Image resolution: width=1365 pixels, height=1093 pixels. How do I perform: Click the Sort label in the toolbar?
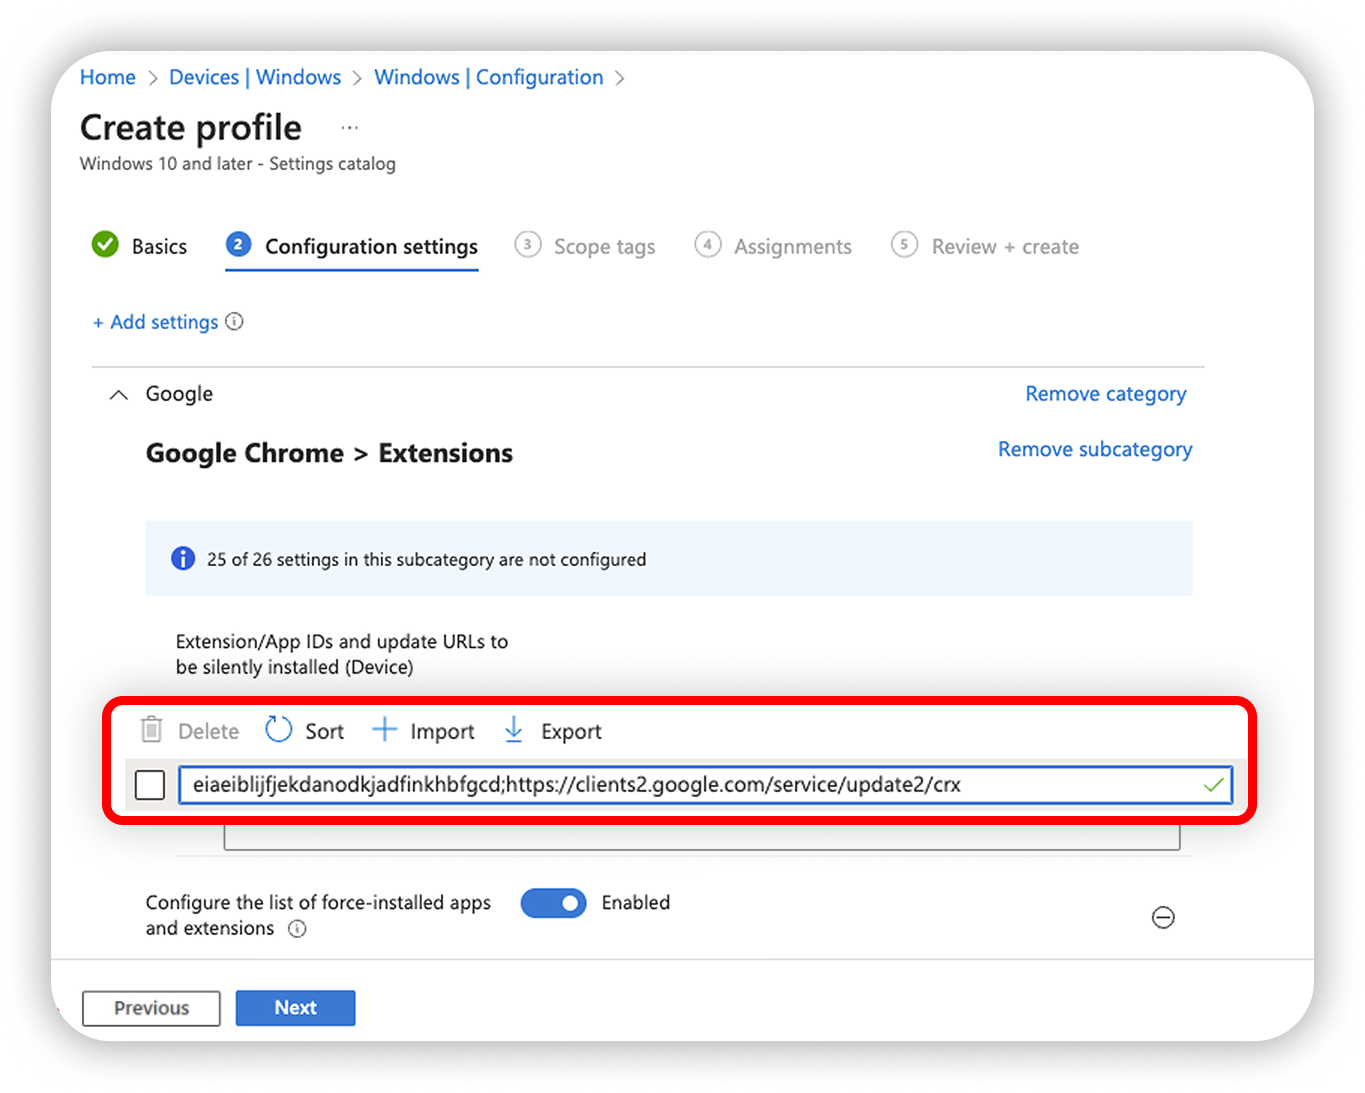(x=325, y=731)
